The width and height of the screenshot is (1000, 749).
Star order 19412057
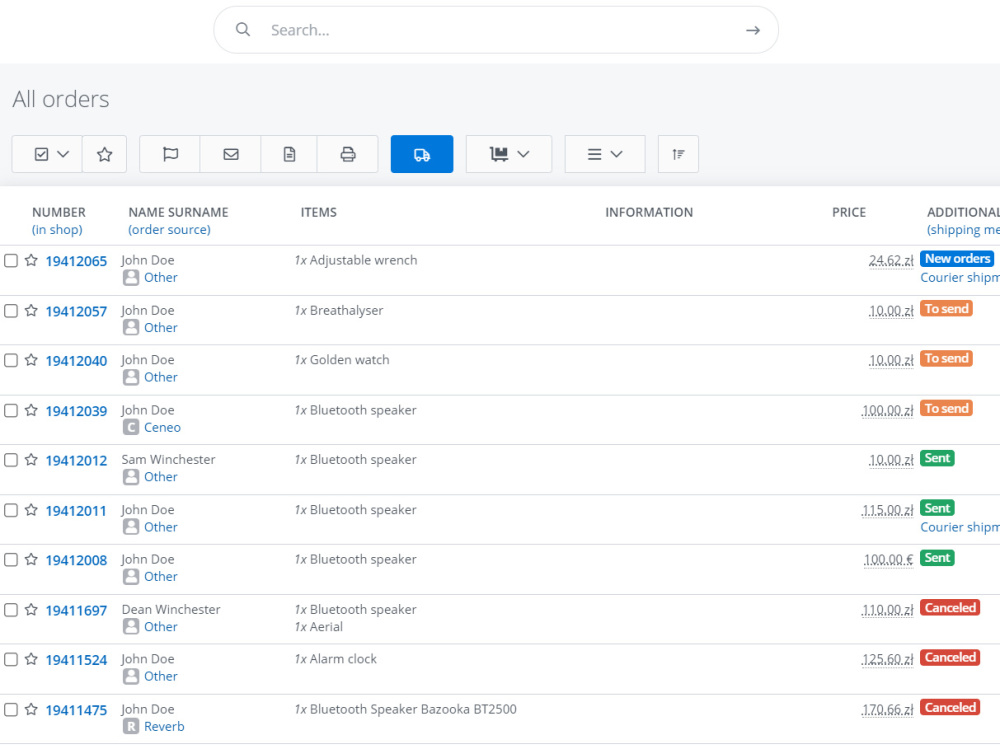click(31, 311)
